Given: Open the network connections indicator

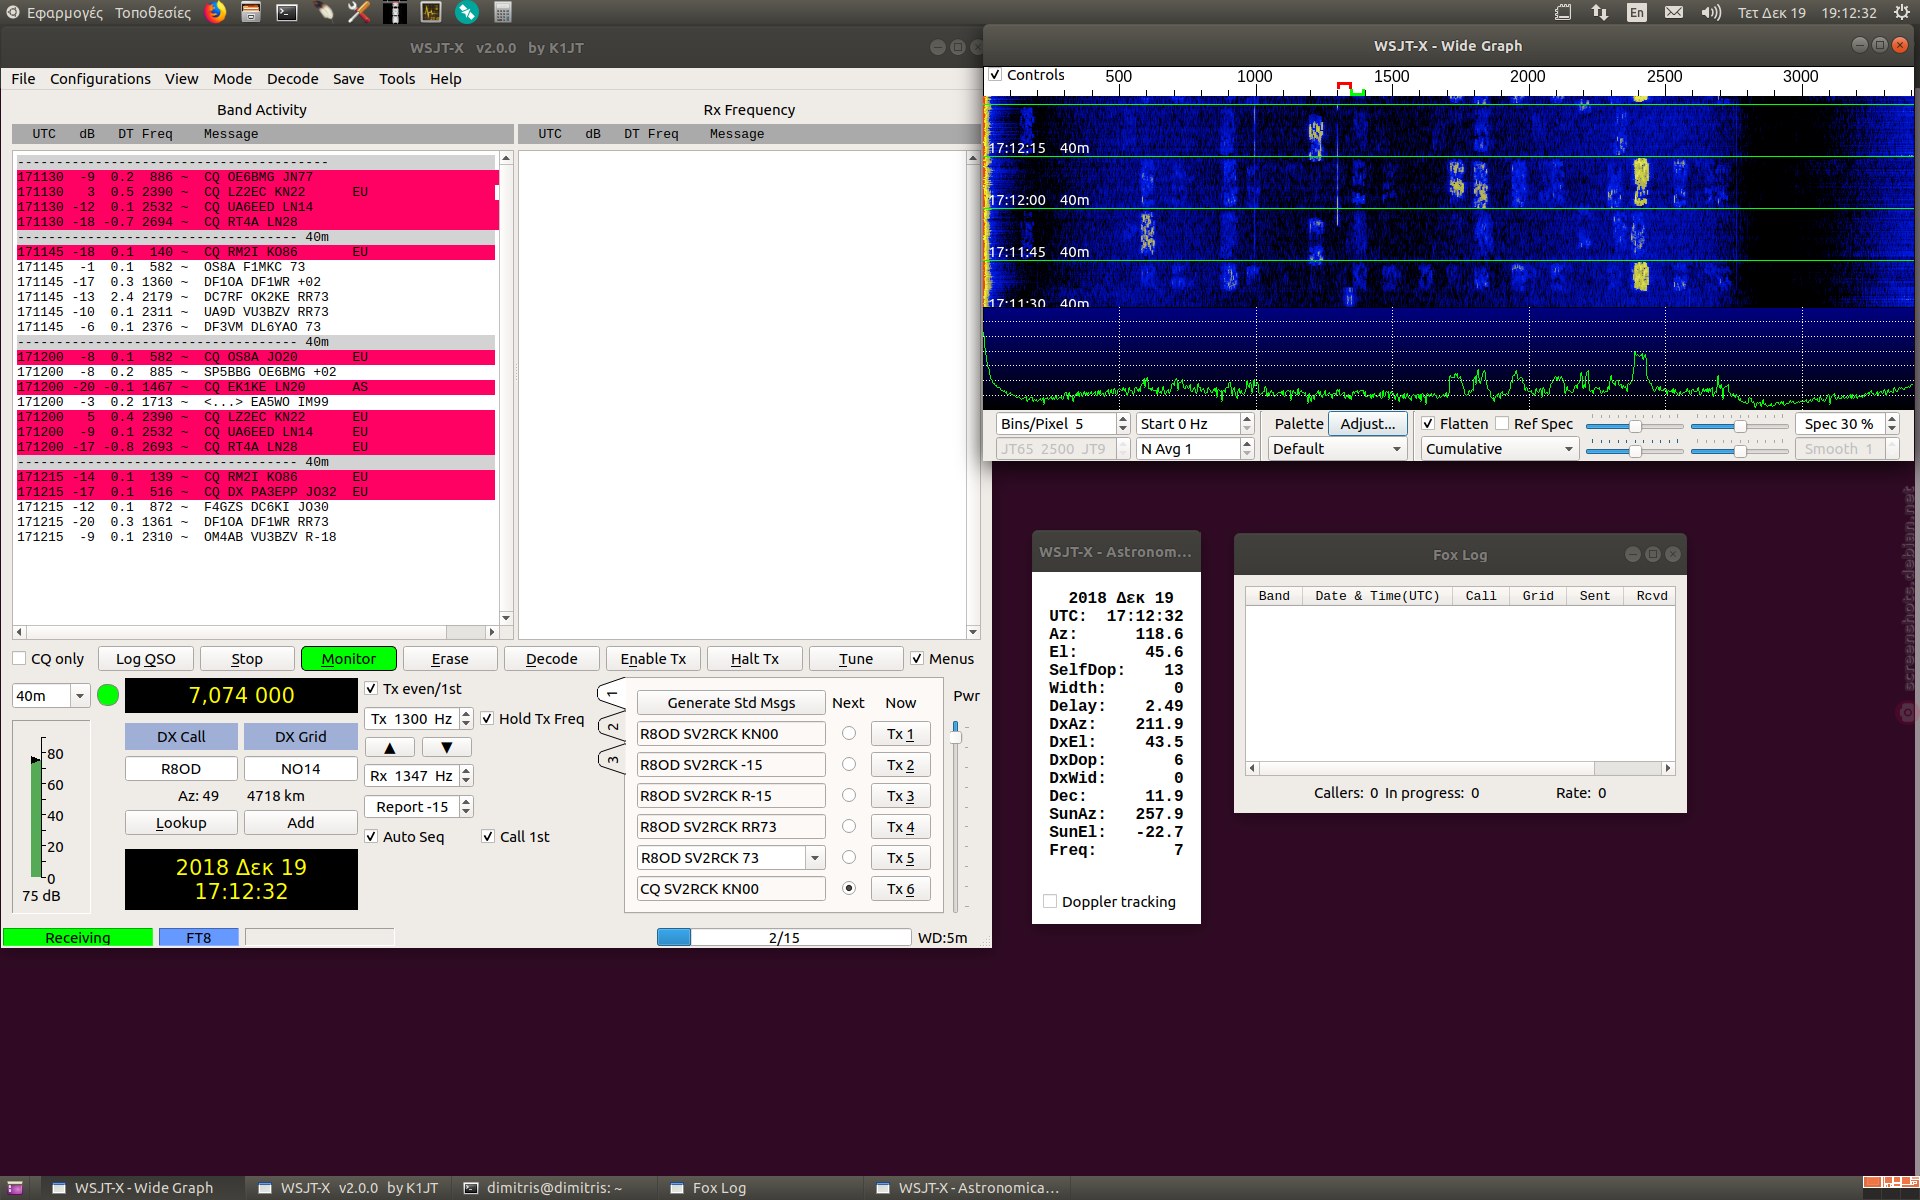Looking at the screenshot, I should point(1600,12).
